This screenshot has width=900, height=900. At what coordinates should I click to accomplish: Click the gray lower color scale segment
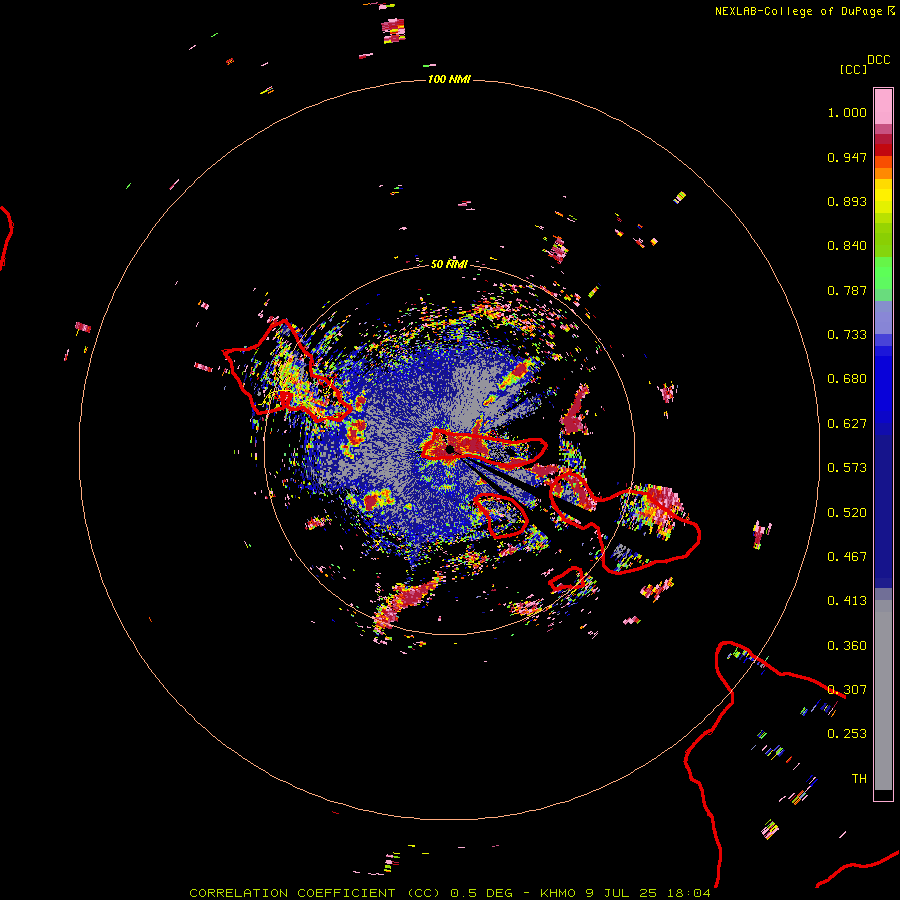[883, 695]
